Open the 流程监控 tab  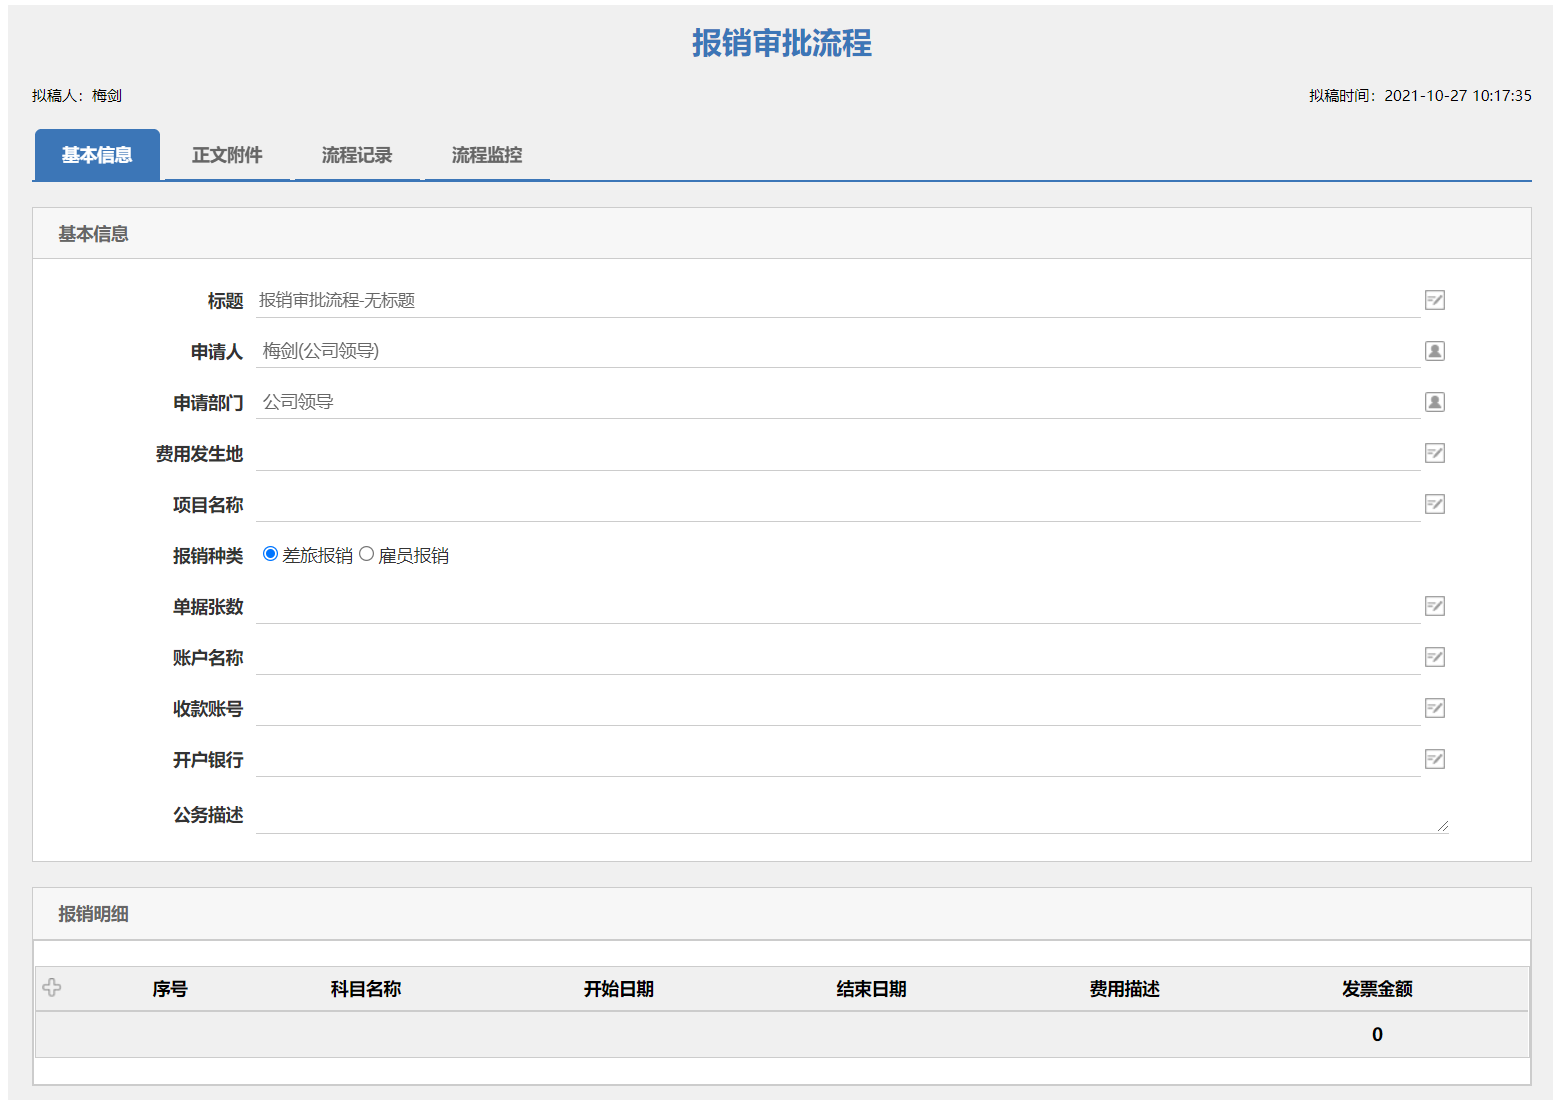[x=487, y=155]
